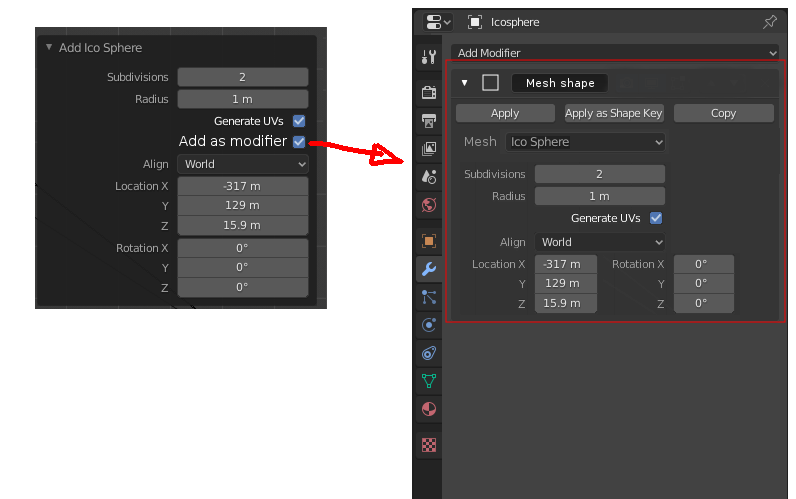The height and width of the screenshot is (499, 796).
Task: Collapse the Add Ico Sphere operator panel
Action: pos(49,47)
